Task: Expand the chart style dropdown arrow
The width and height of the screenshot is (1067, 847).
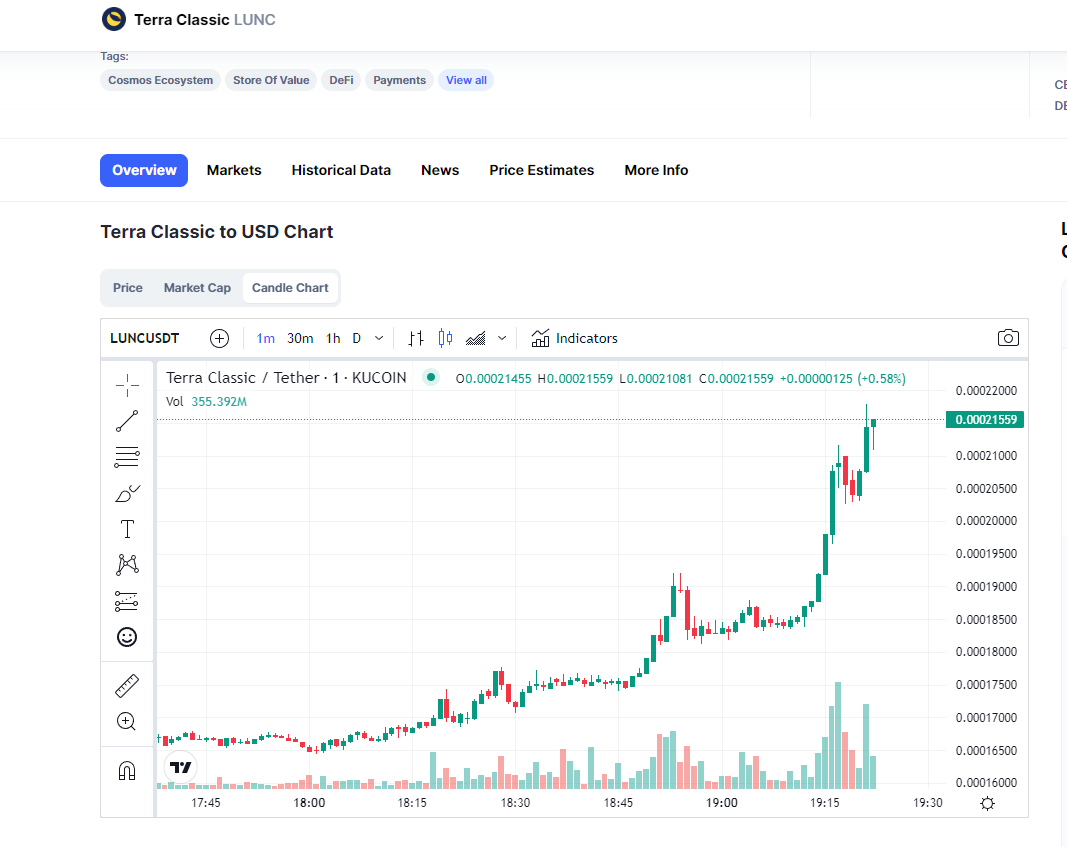Action: point(502,338)
